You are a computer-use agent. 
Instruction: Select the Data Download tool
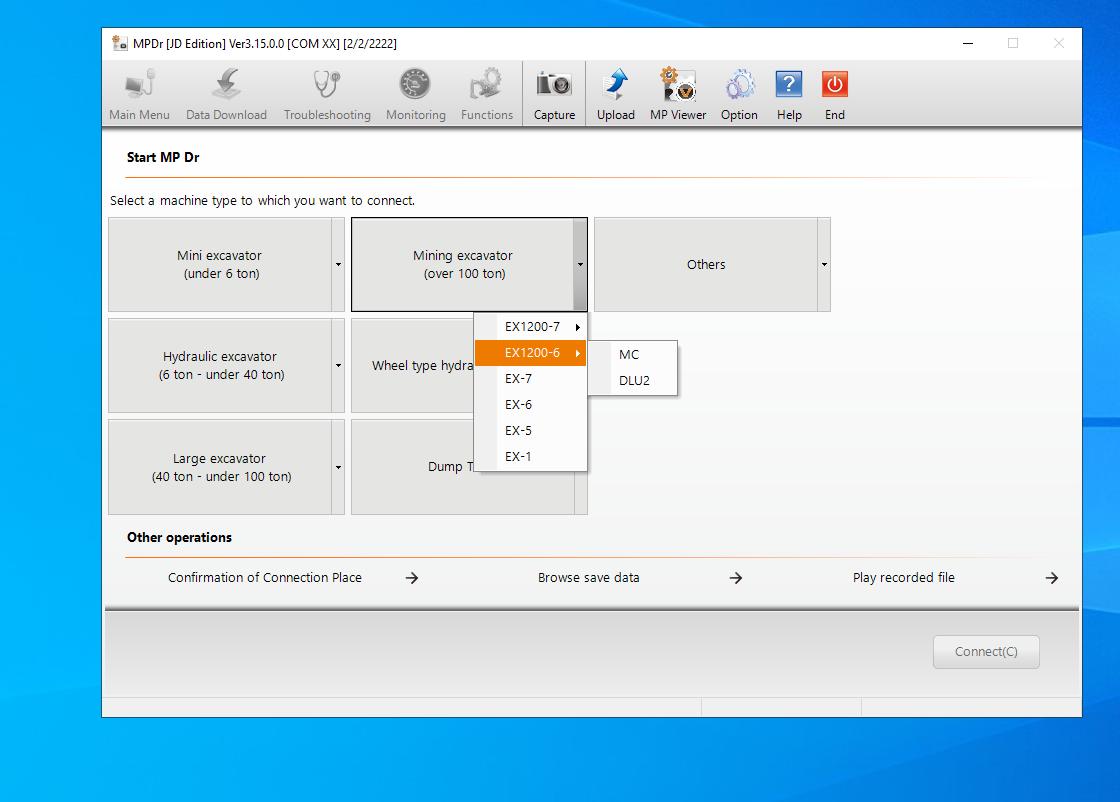point(226,92)
